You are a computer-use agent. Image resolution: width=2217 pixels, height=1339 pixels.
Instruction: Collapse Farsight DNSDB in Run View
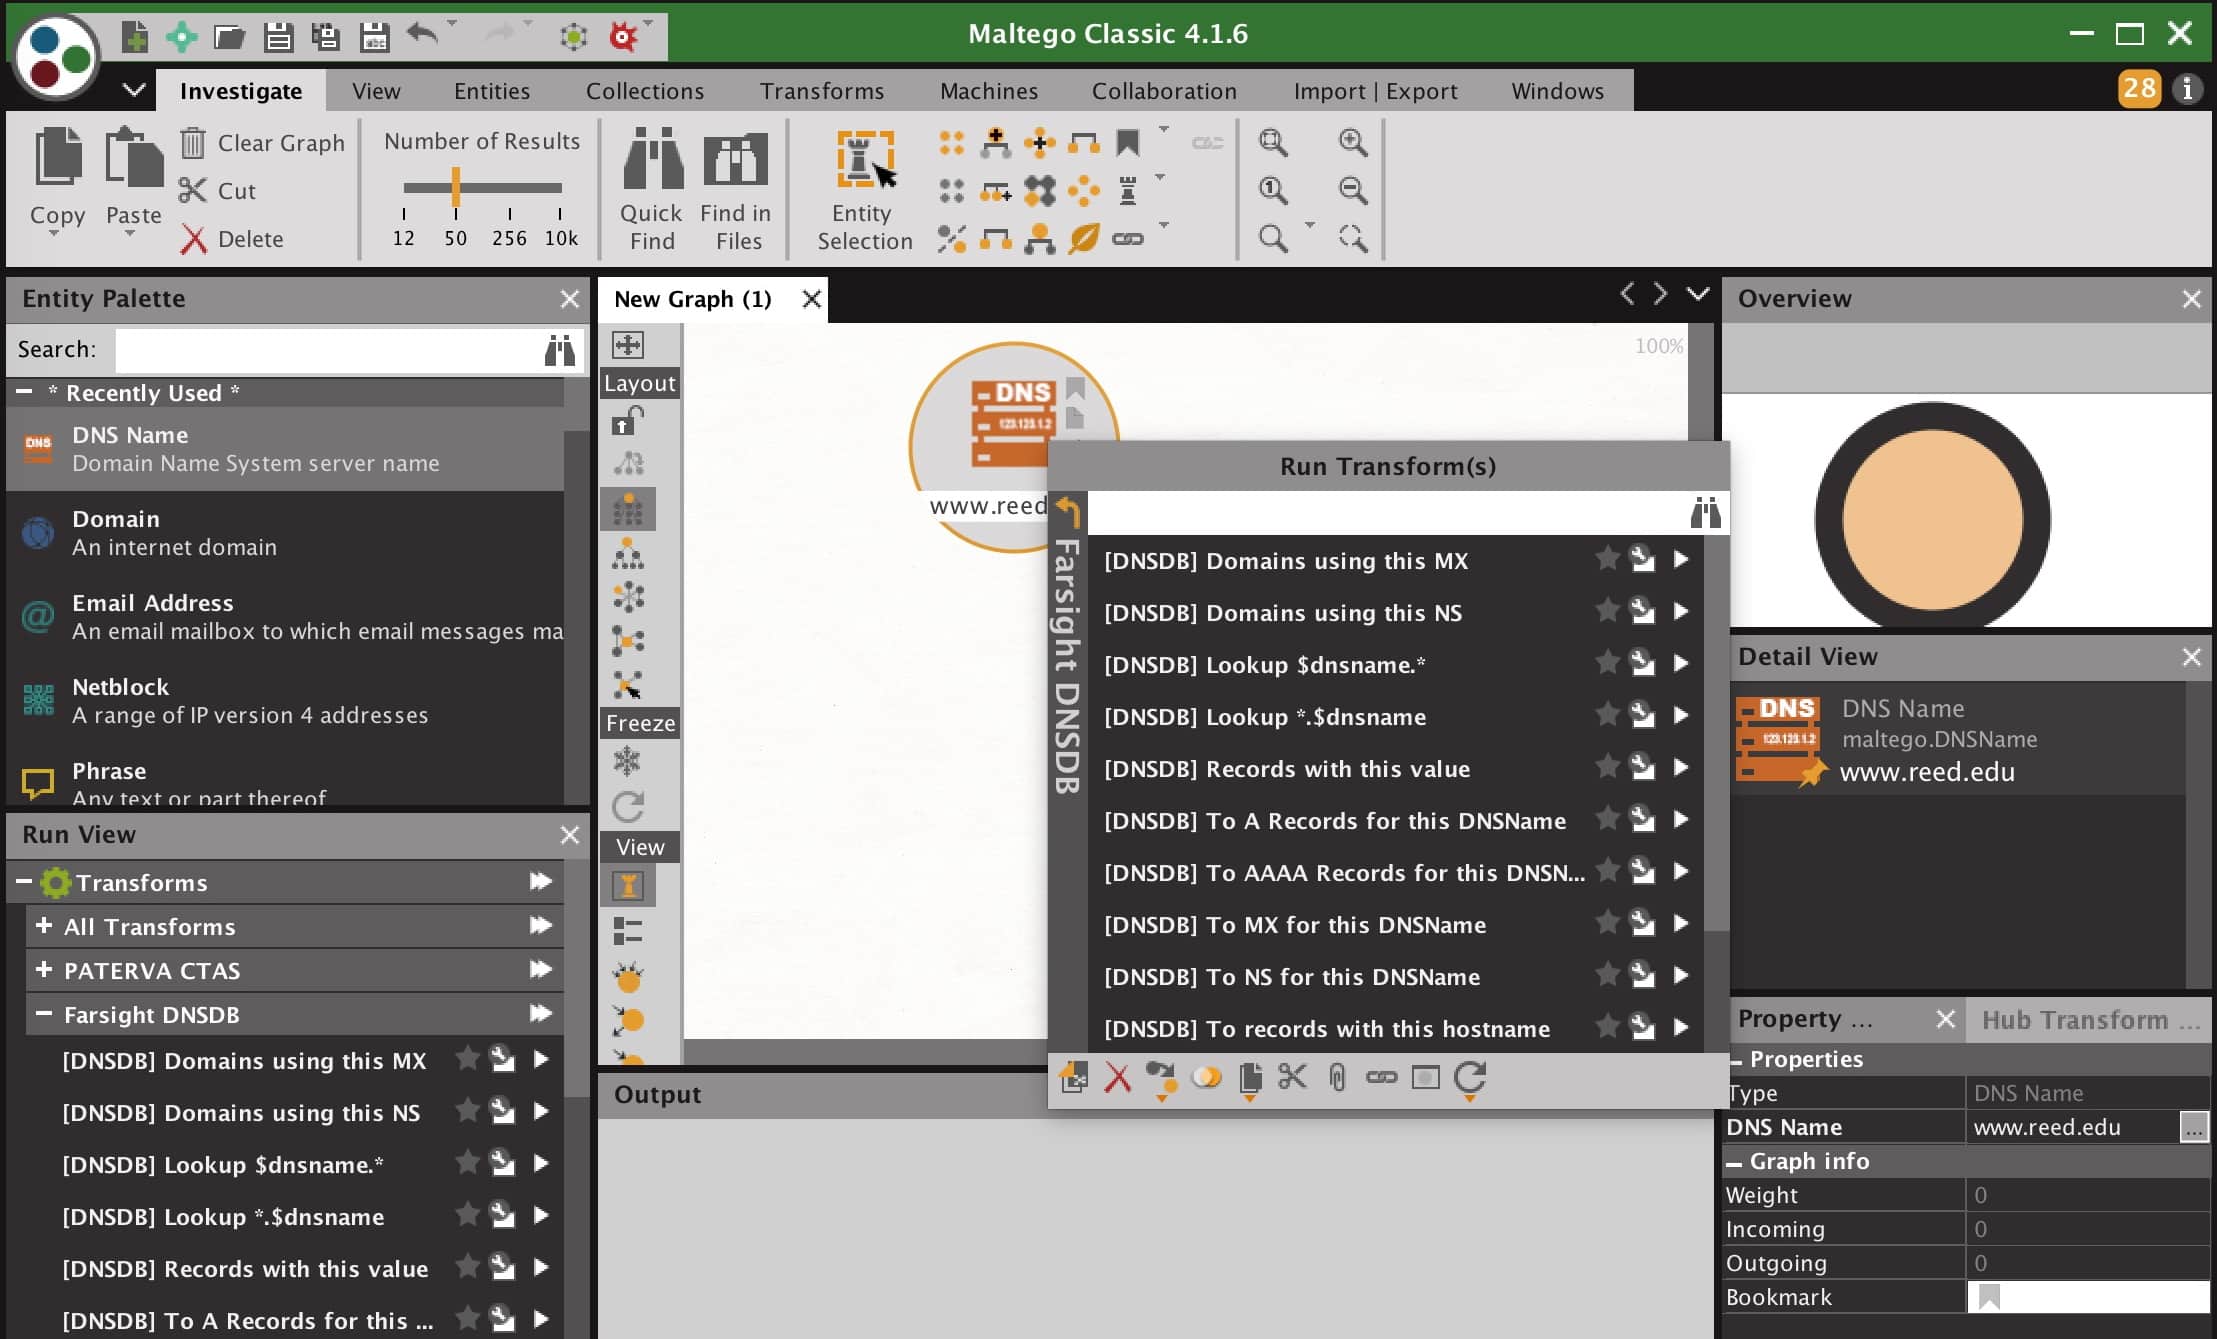44,1013
